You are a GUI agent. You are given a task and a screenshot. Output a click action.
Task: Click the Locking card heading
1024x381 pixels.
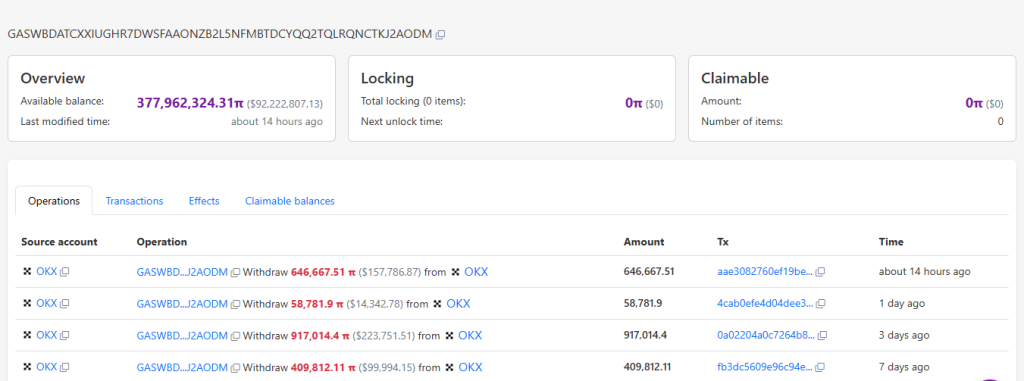point(387,78)
